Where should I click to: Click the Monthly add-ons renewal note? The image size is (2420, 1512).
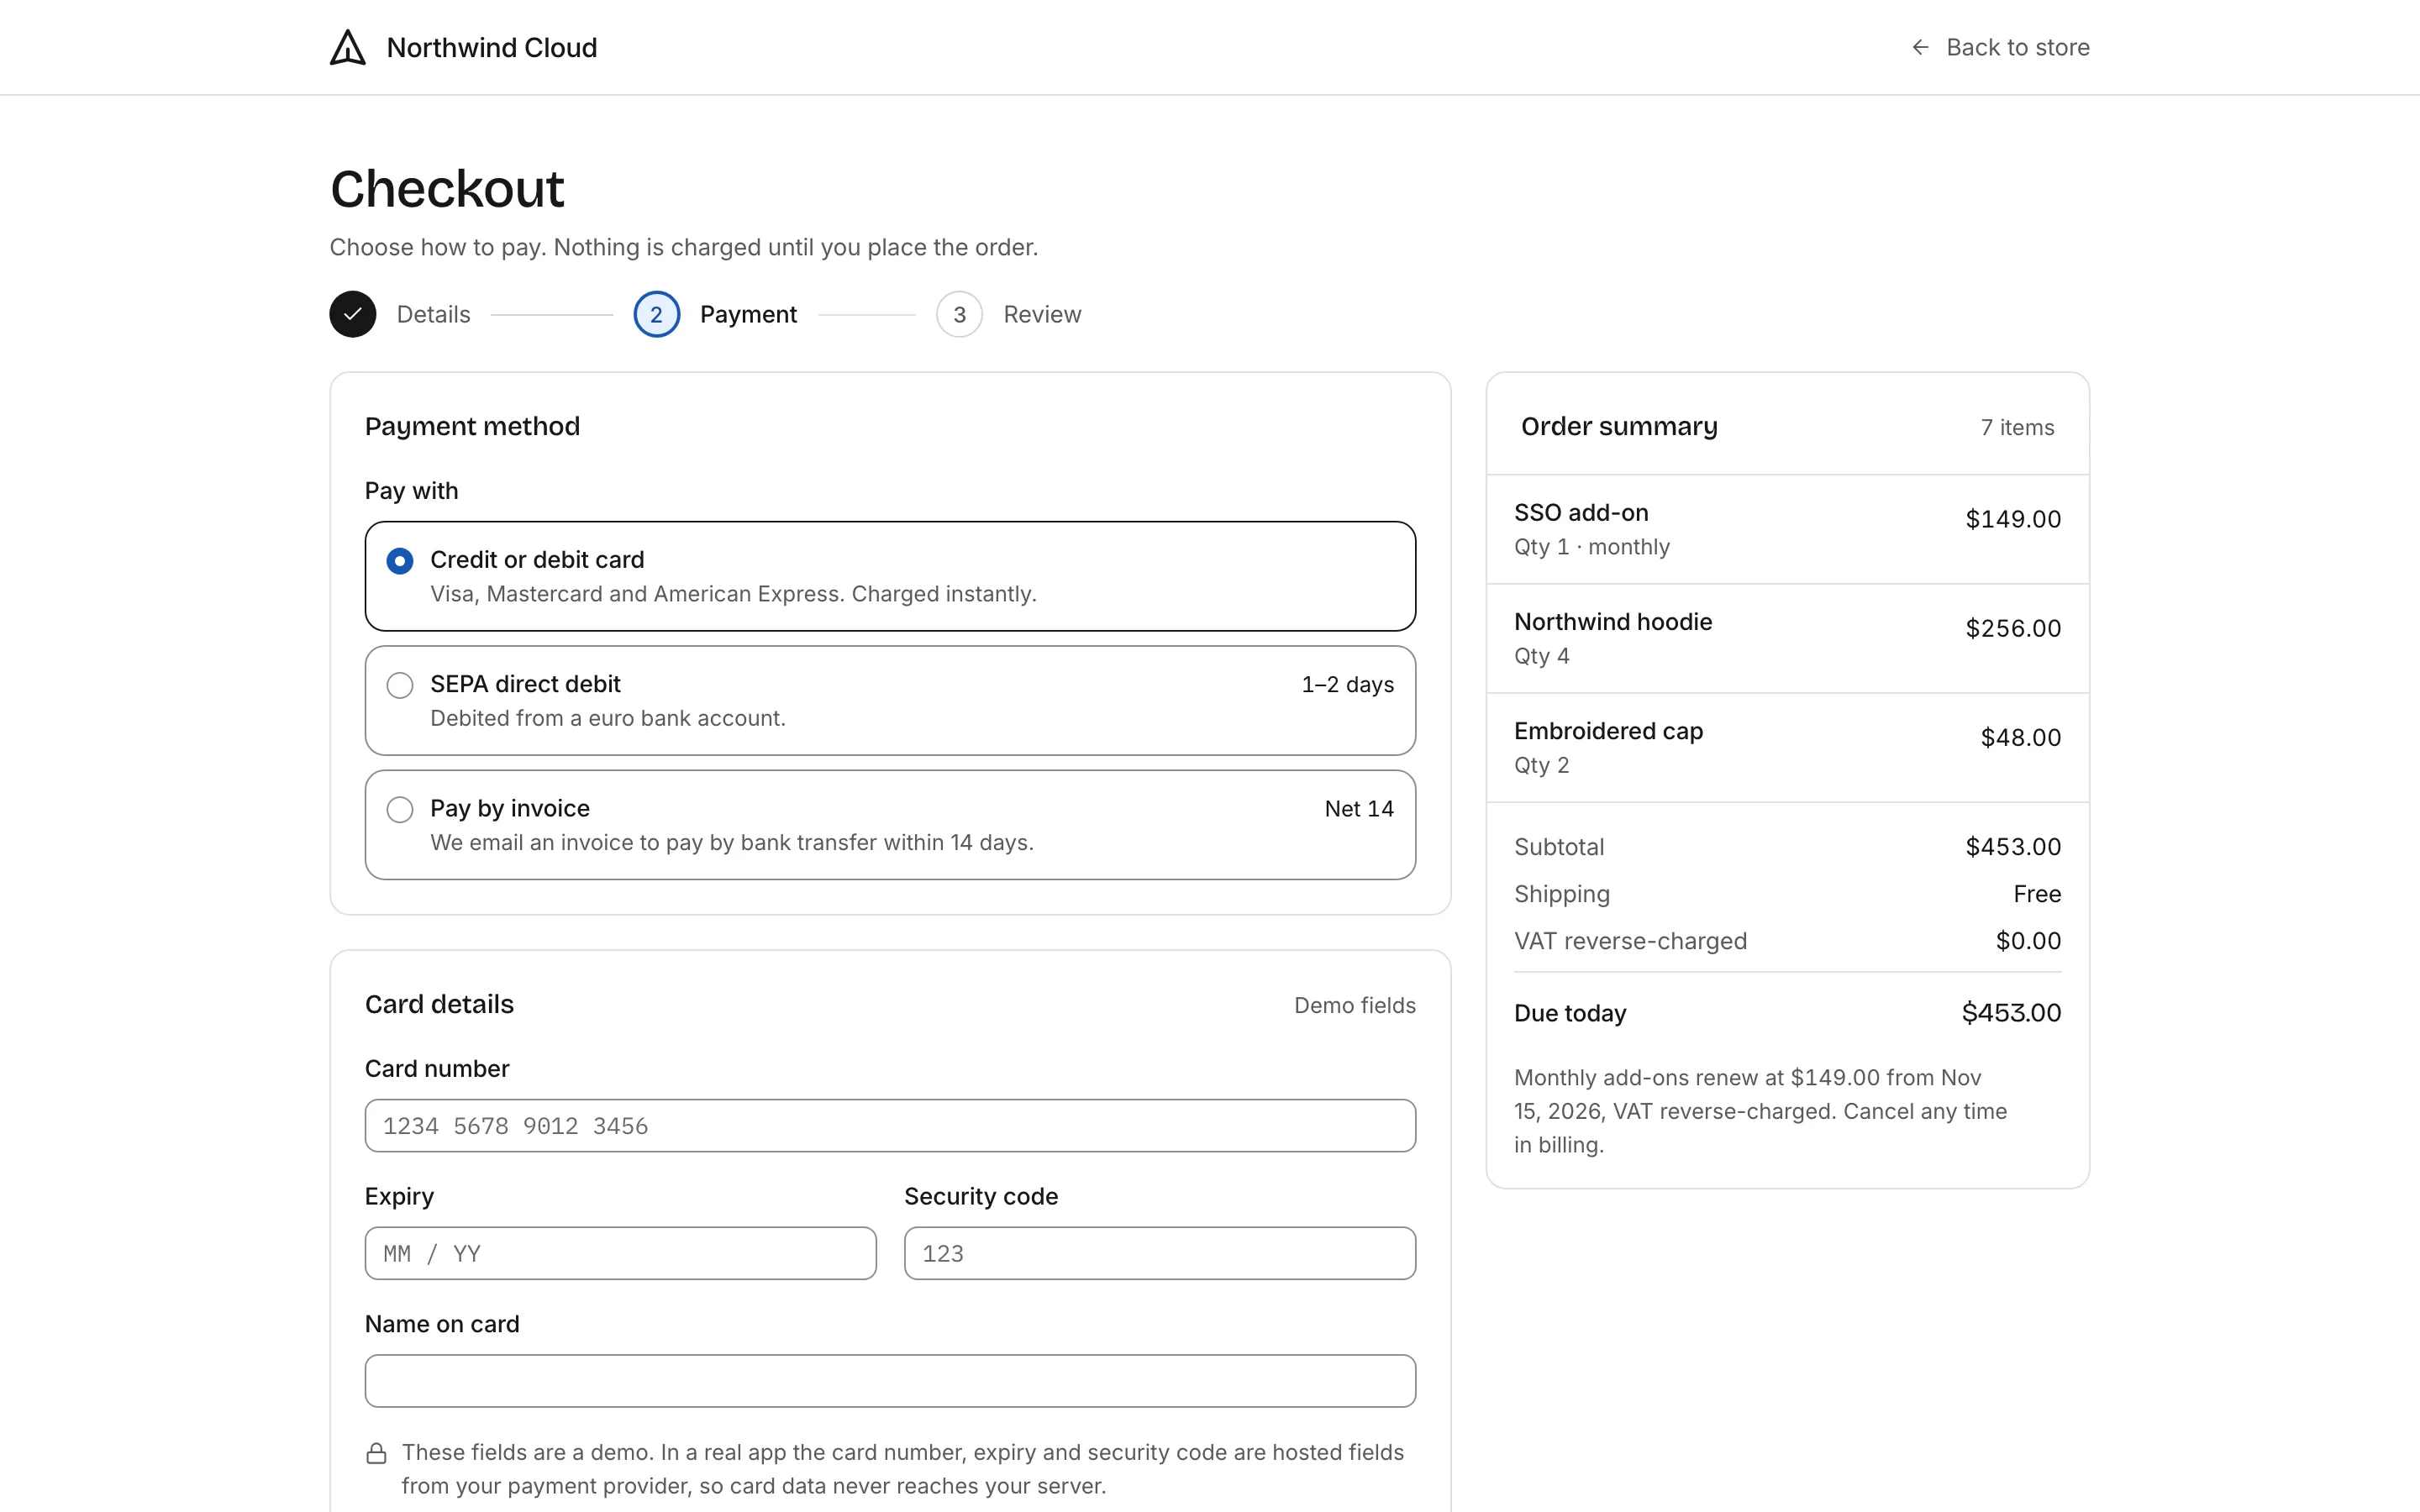[x=1761, y=1111]
